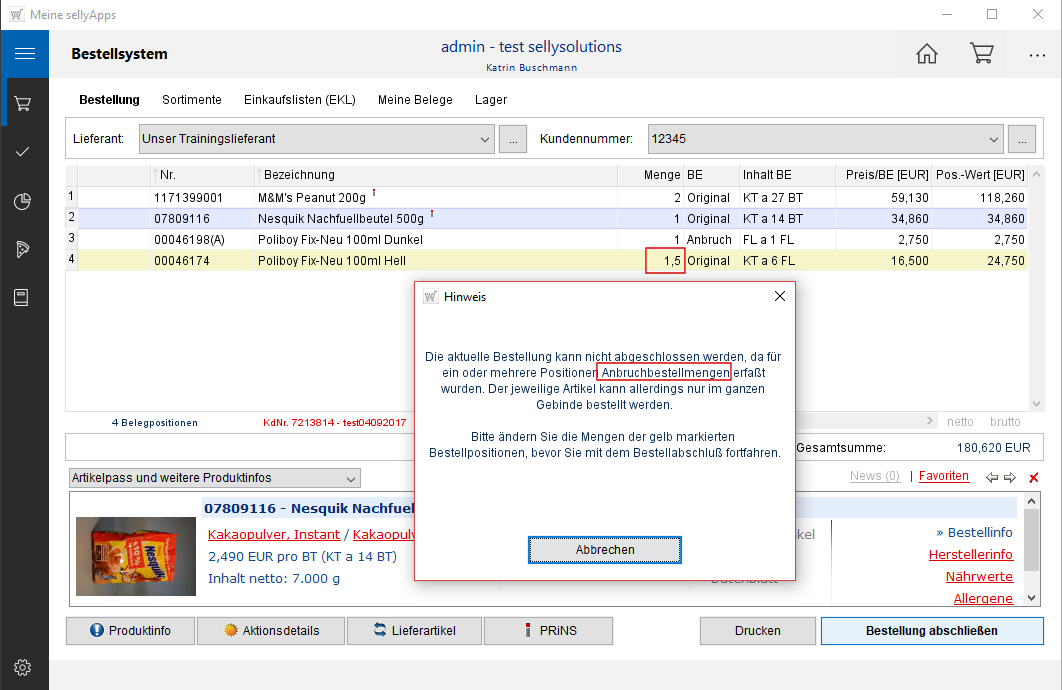Close the Hinweis dialog
This screenshot has width=1062, height=690.
(x=780, y=296)
